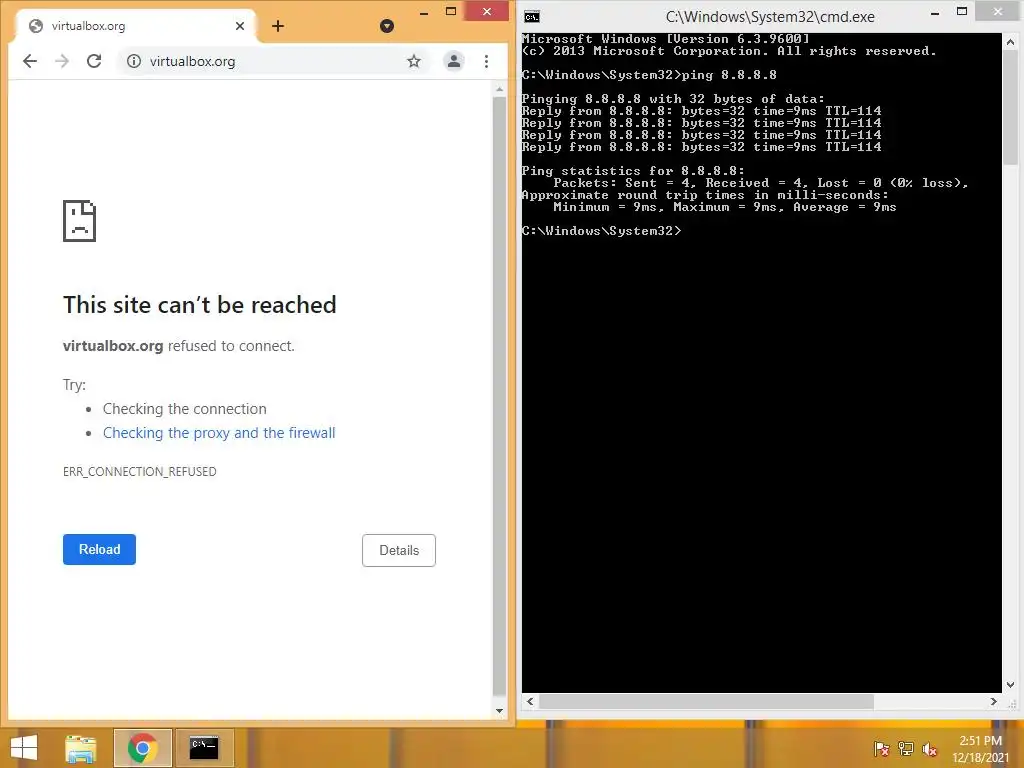Open new tab with plus icon

click(278, 26)
